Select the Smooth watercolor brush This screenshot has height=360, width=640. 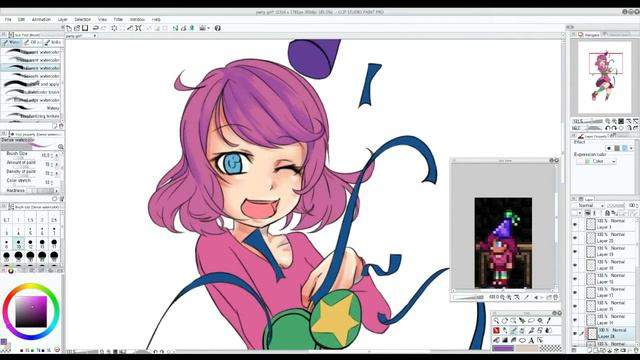click(x=31, y=76)
